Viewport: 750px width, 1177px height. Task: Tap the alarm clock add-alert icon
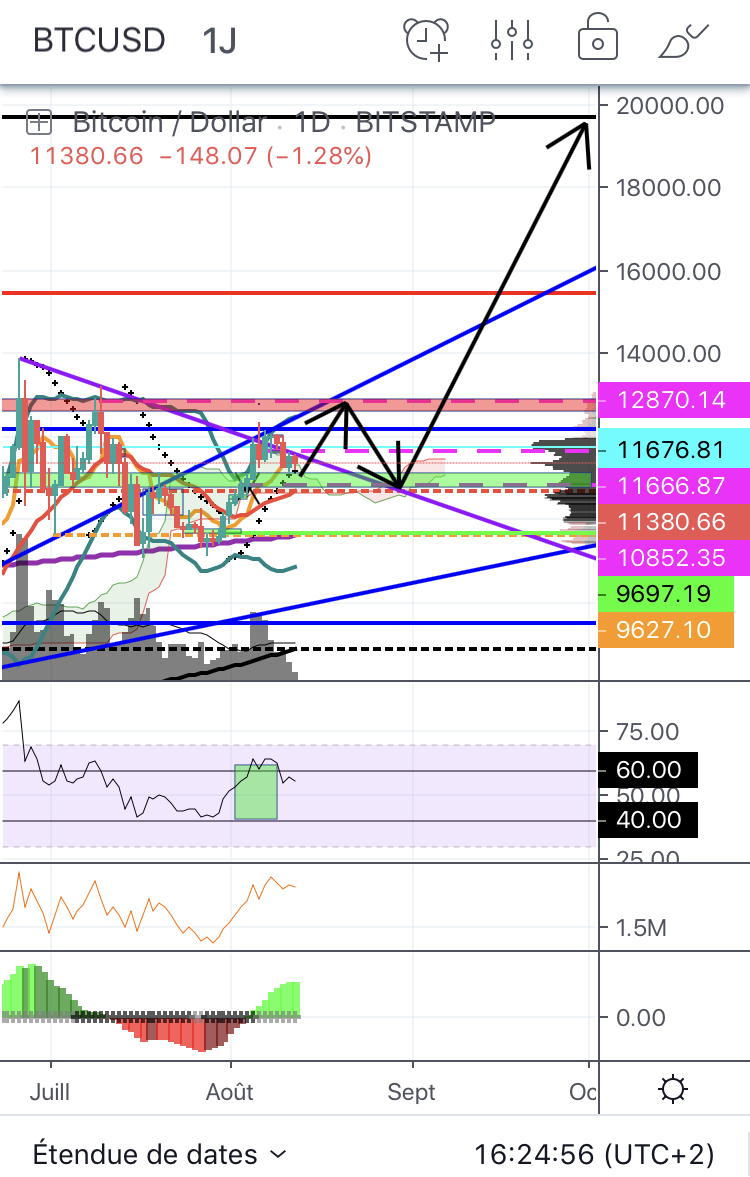427,40
